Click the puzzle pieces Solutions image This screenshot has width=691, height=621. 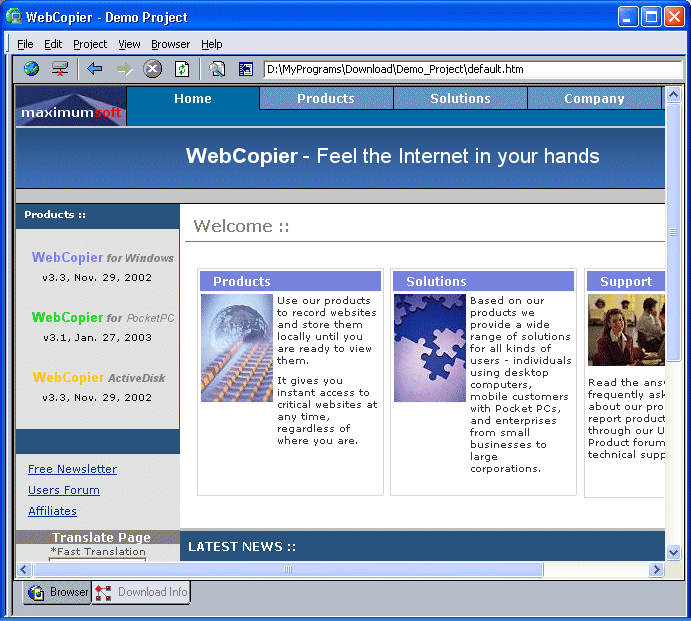430,348
